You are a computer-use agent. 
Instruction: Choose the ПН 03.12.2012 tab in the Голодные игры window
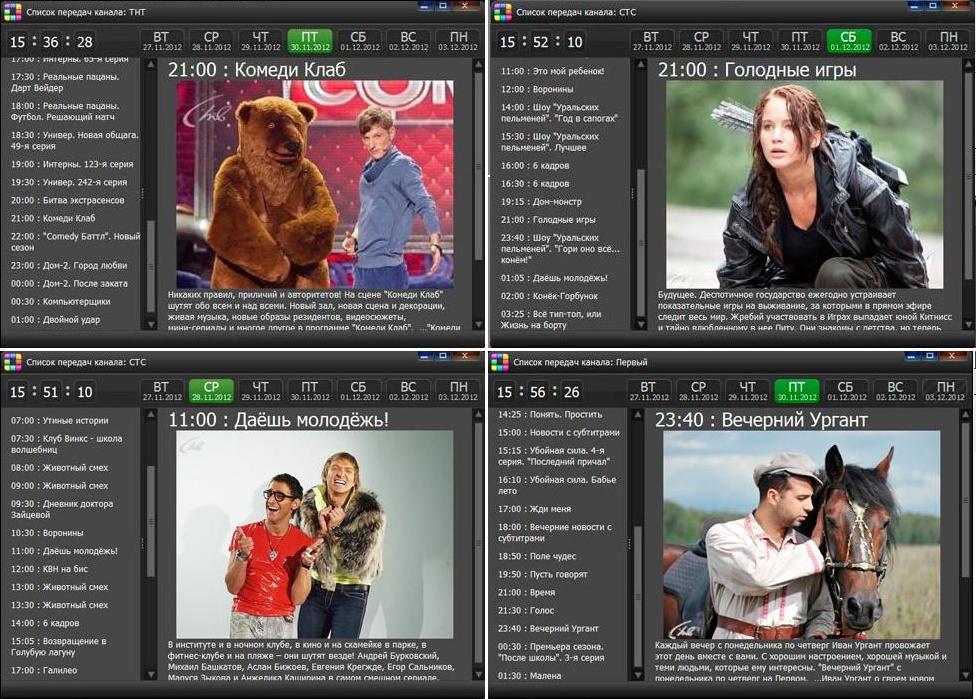(x=945, y=41)
